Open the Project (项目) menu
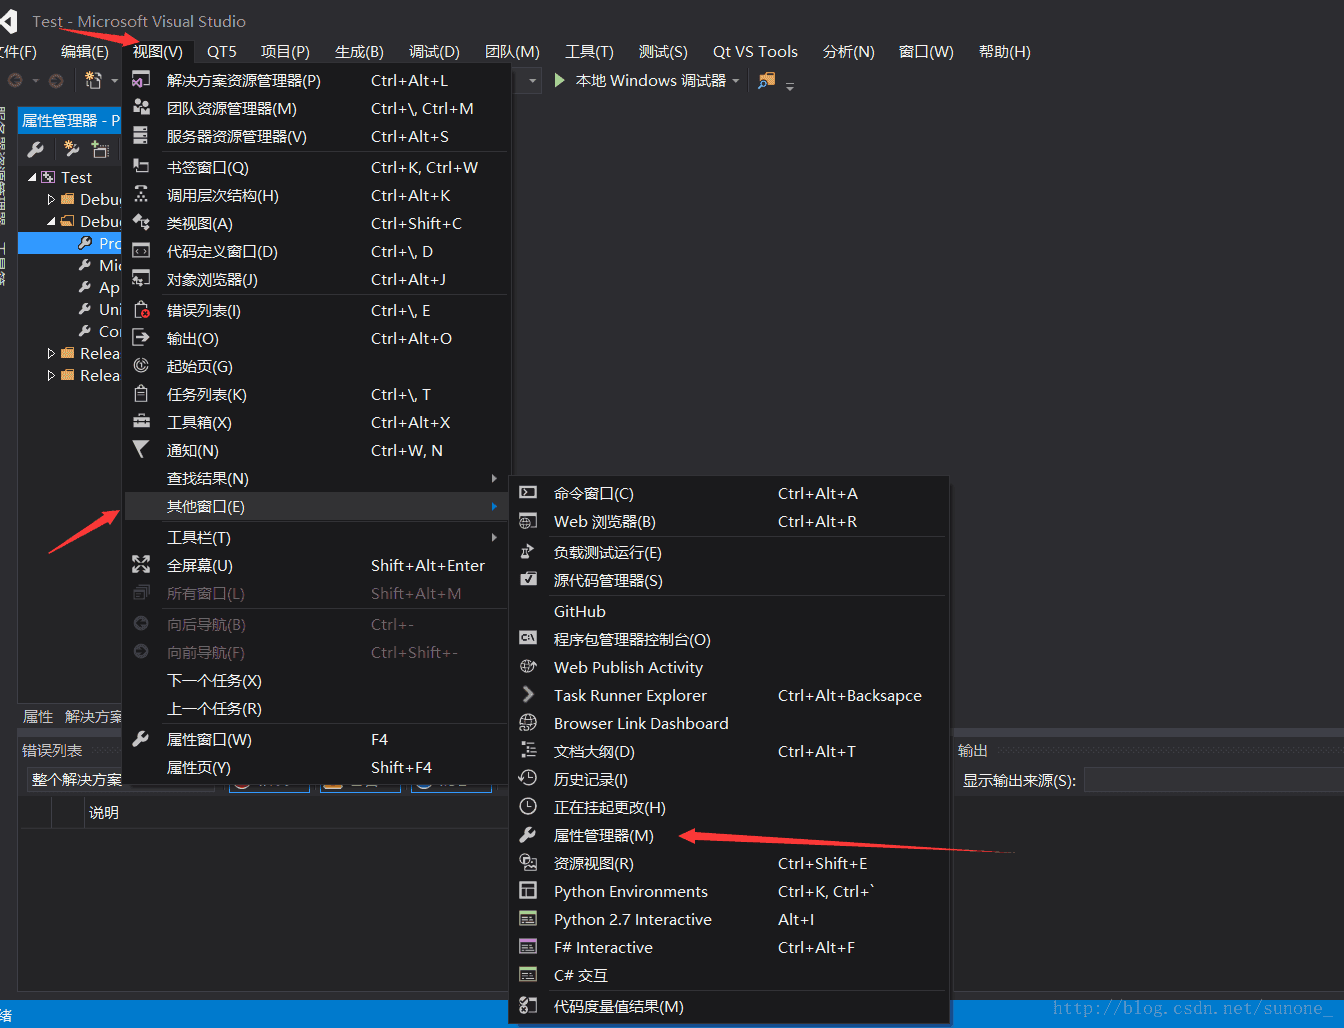The image size is (1344, 1028). pyautogui.click(x=285, y=51)
